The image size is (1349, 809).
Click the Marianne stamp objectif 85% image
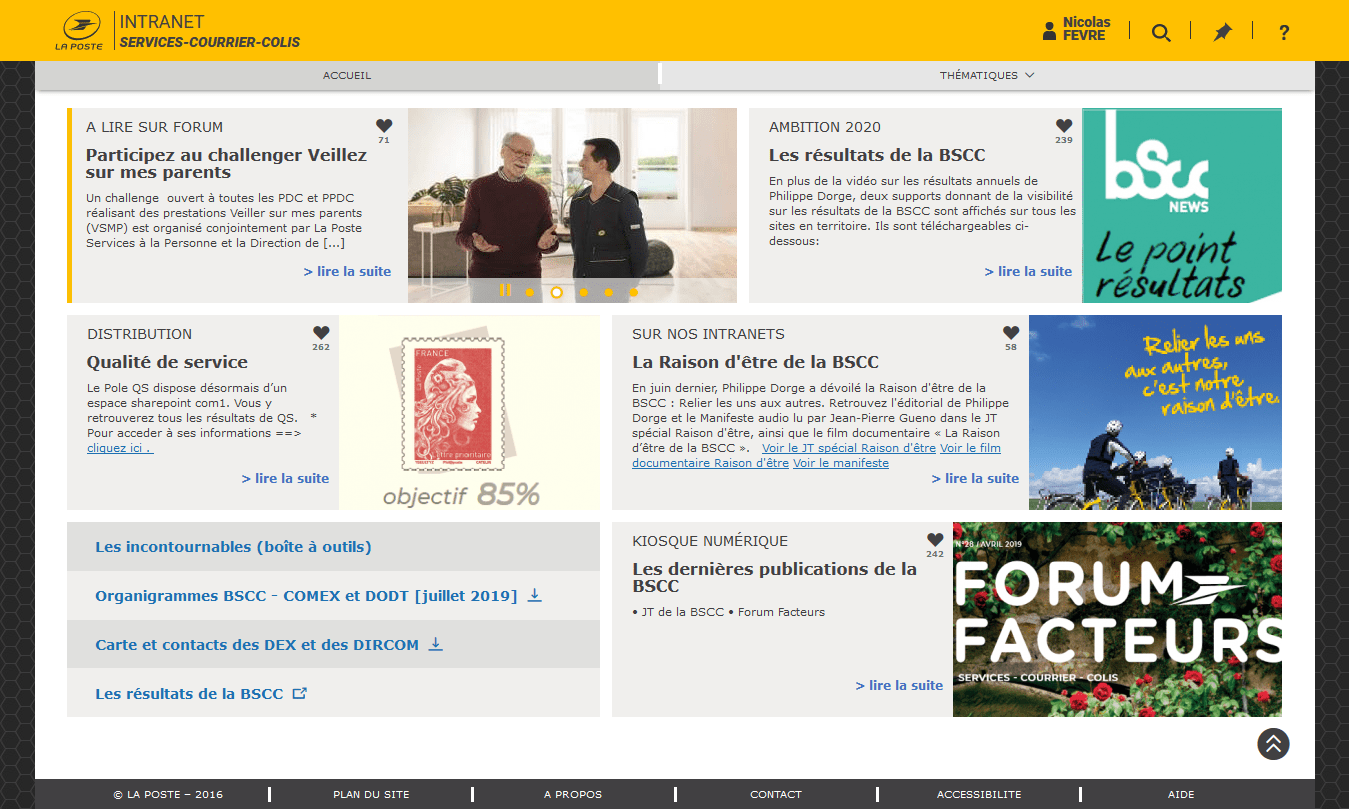click(x=469, y=412)
